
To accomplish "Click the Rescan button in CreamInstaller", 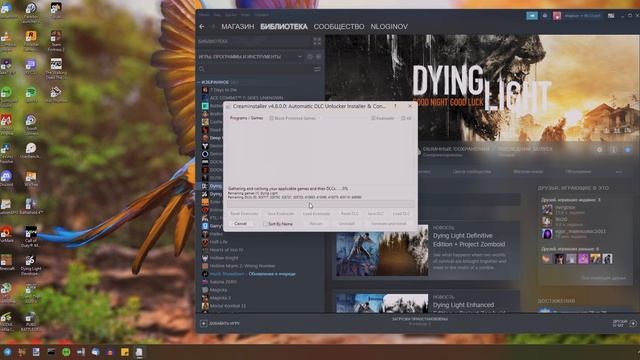I will pos(316,224).
